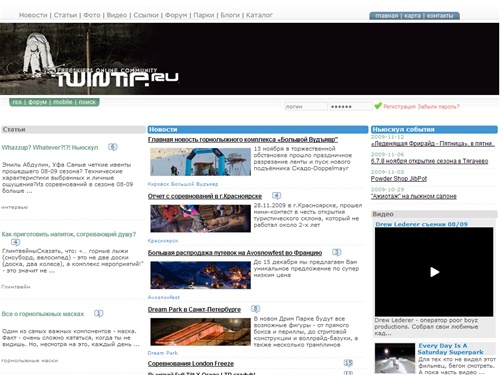Open Dream Park в Санкт-Петербурге headline
This screenshot has height=375, width=500.
(194, 309)
